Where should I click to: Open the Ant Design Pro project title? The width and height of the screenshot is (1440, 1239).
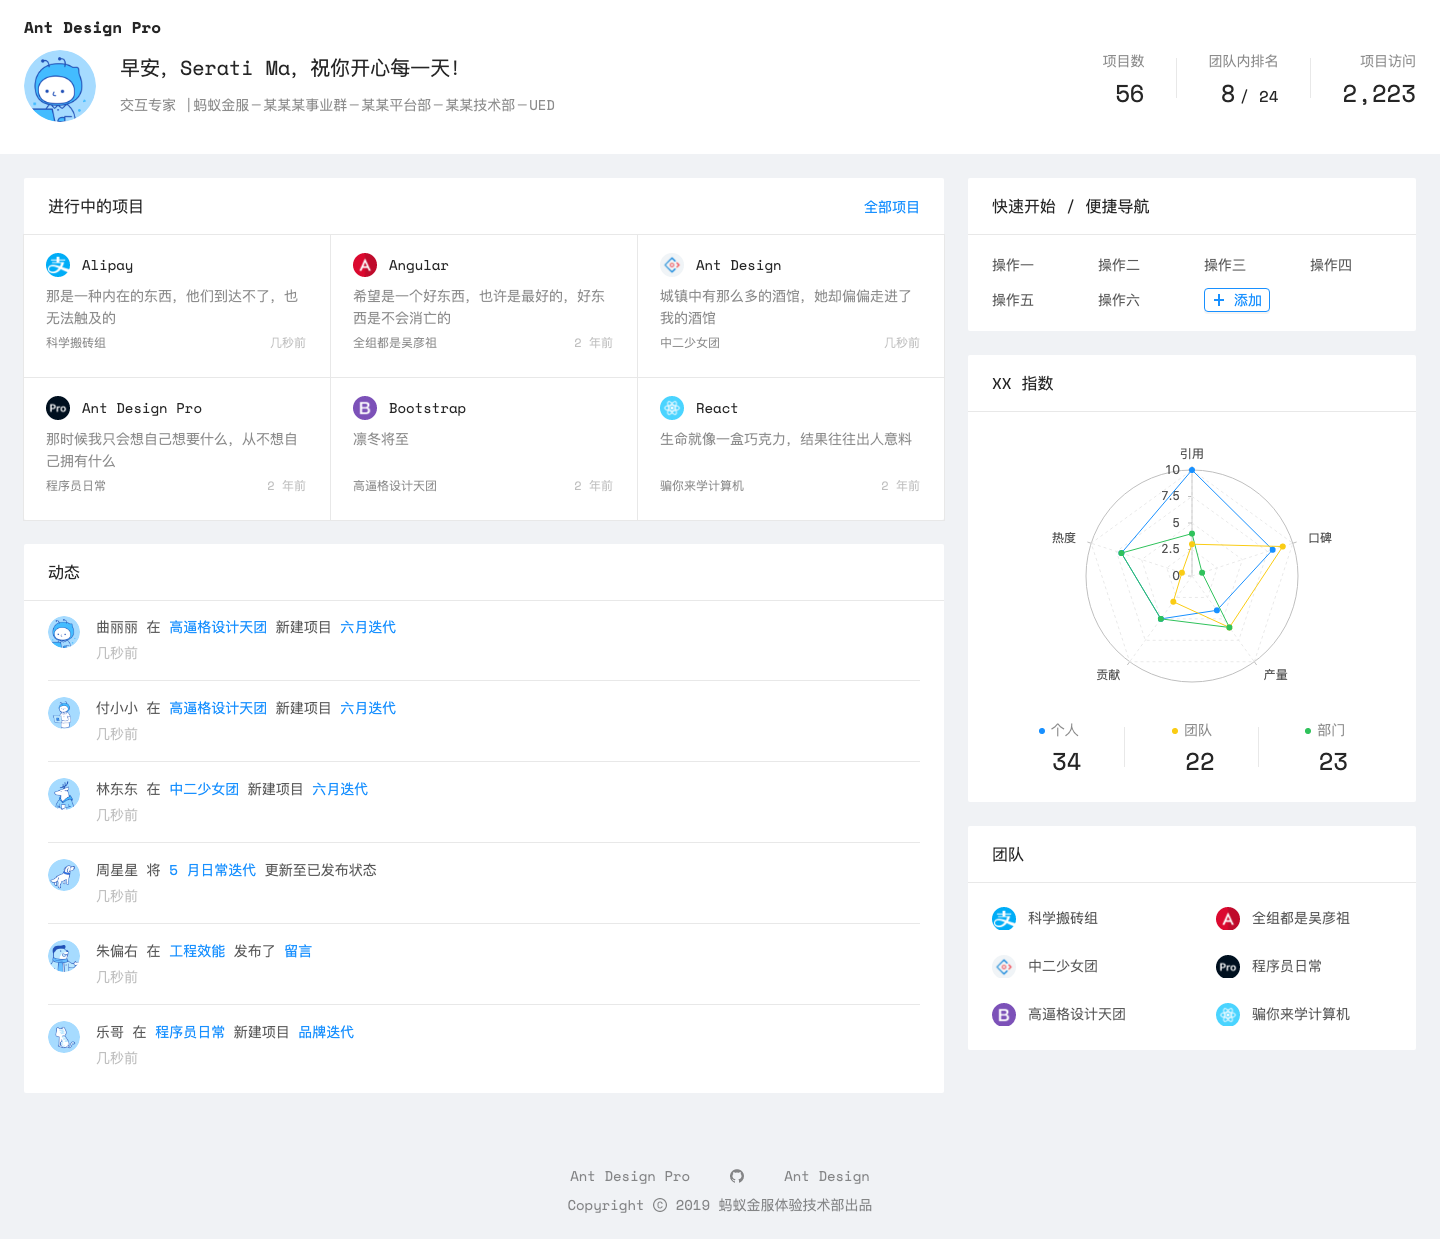pos(142,408)
